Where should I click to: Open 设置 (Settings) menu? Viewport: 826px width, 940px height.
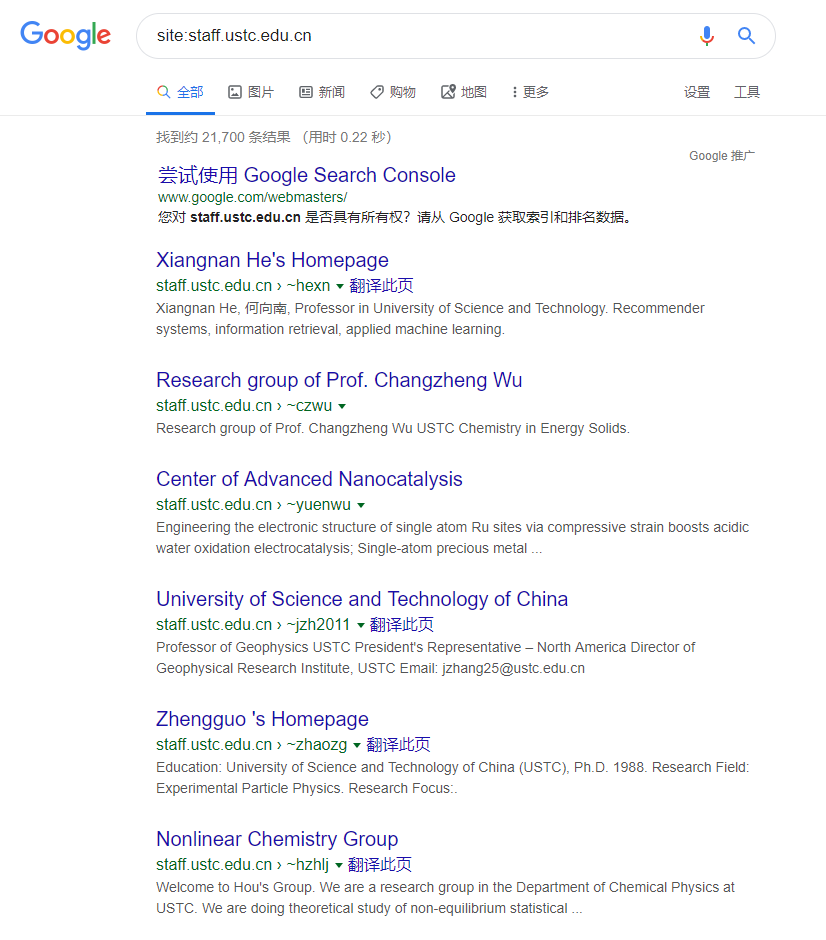click(697, 92)
